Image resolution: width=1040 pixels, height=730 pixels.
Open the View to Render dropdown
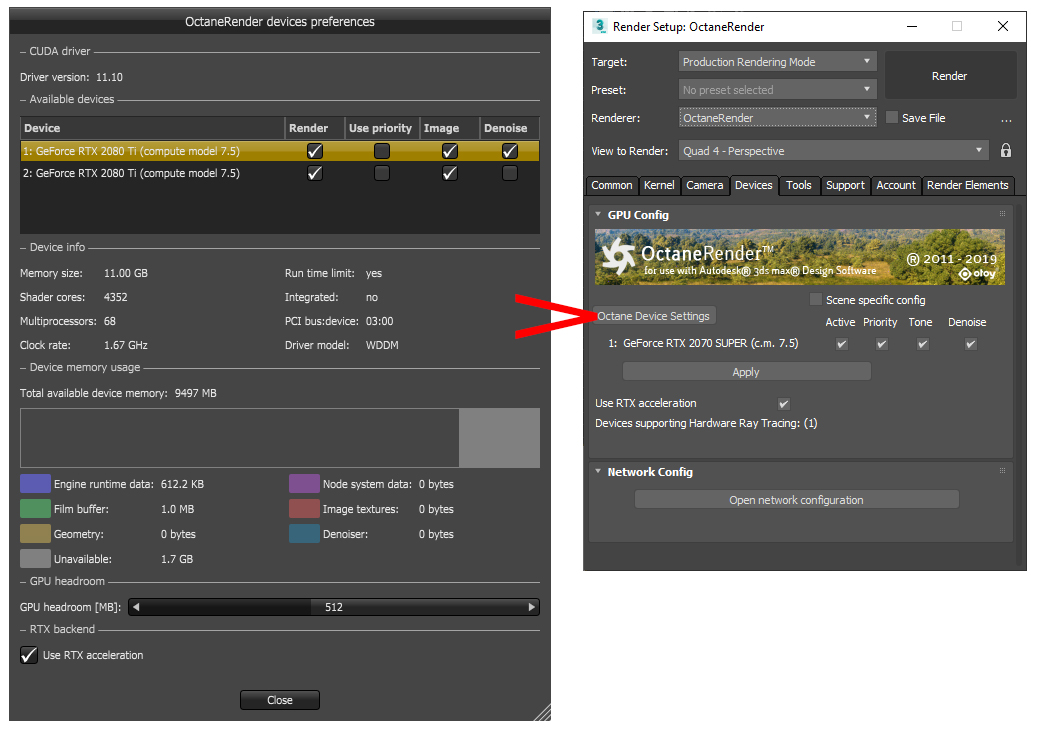point(834,151)
